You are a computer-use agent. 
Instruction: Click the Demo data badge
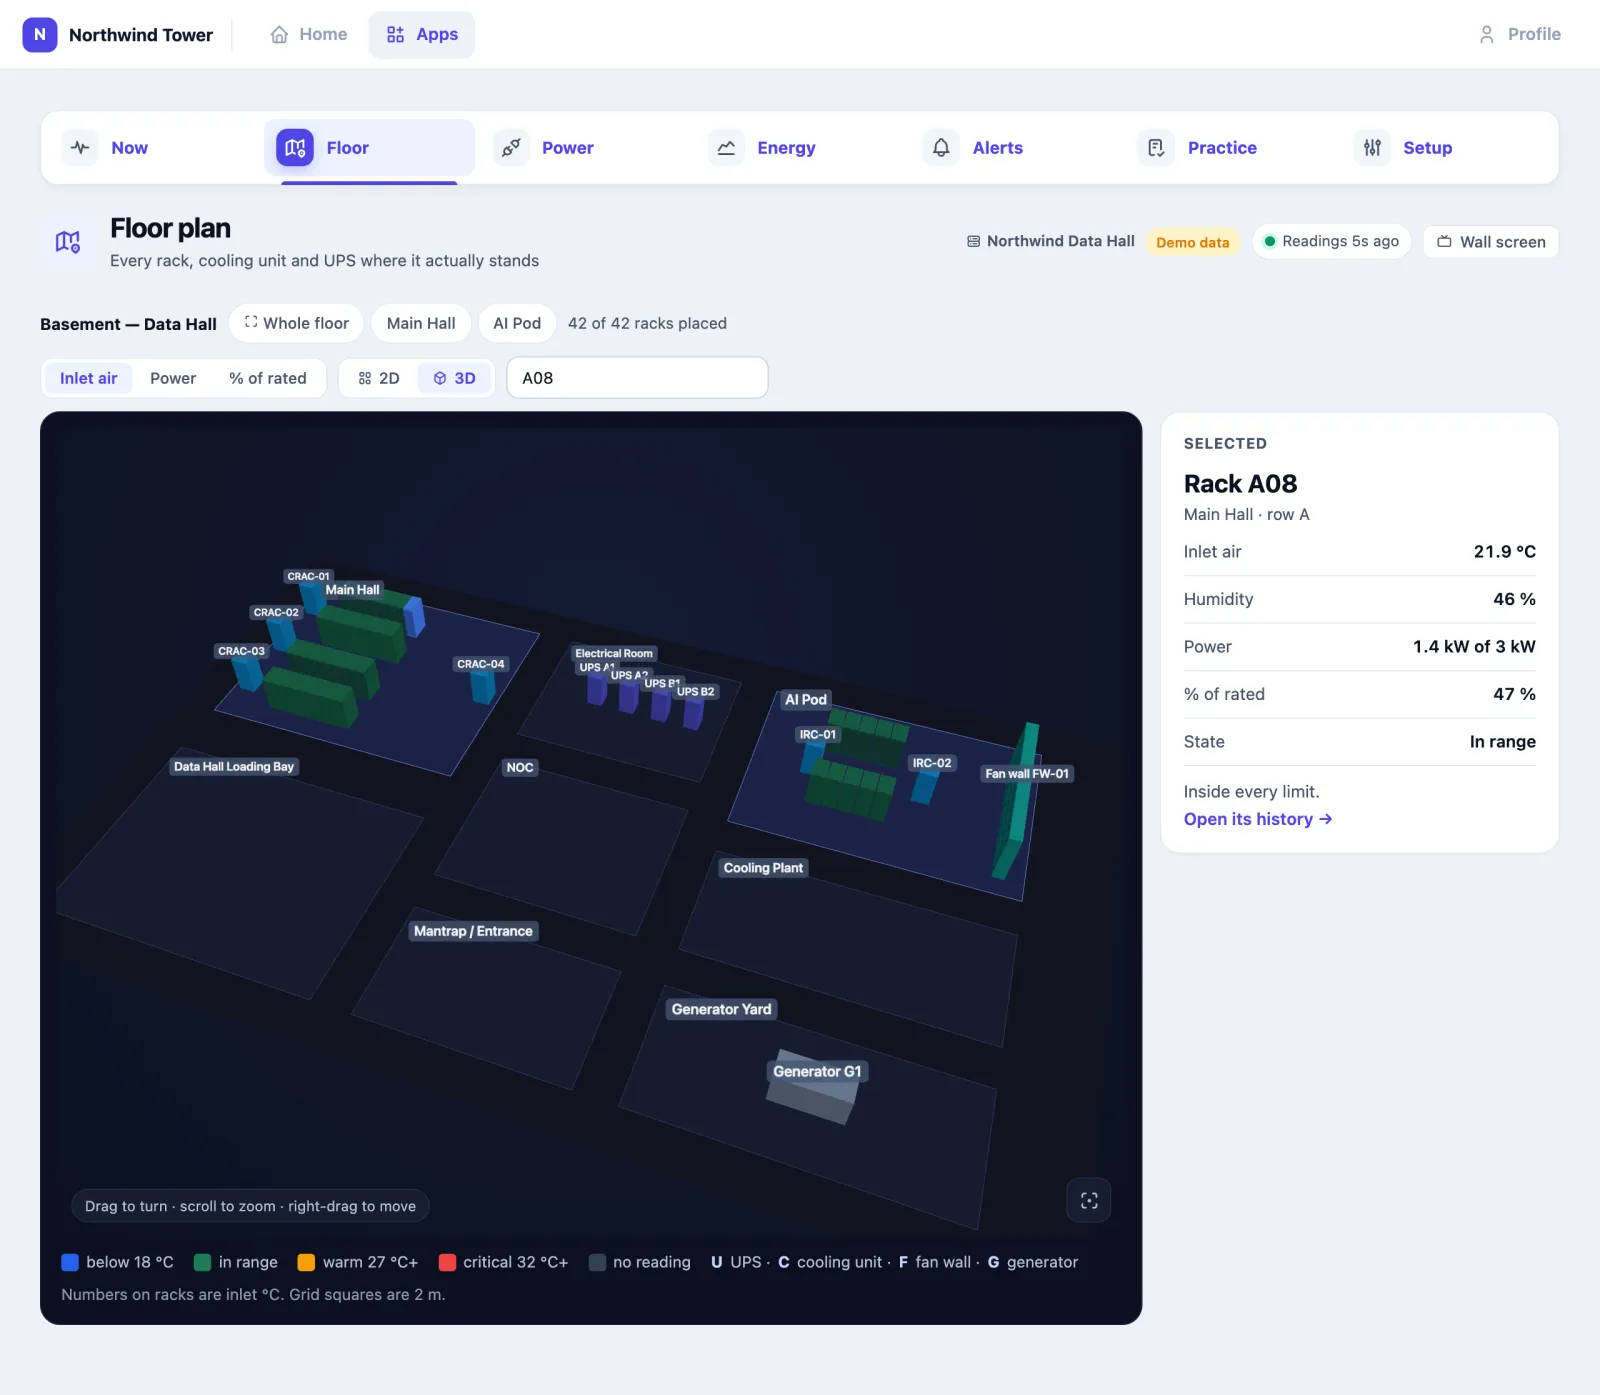coord(1192,242)
